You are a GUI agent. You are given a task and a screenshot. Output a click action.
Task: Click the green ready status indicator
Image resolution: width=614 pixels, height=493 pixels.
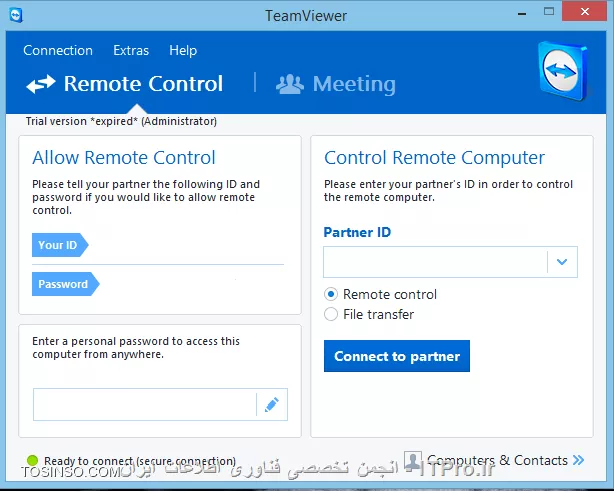[x=33, y=460]
